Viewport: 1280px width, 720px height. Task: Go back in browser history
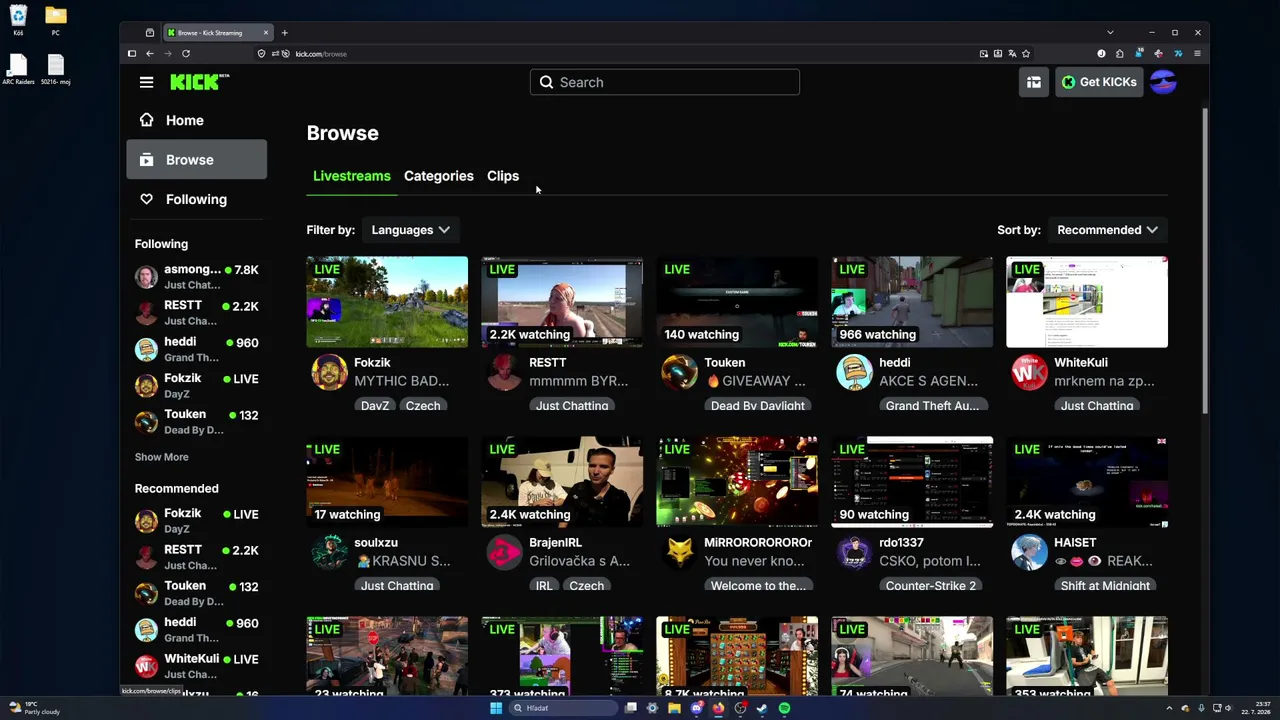(x=150, y=53)
